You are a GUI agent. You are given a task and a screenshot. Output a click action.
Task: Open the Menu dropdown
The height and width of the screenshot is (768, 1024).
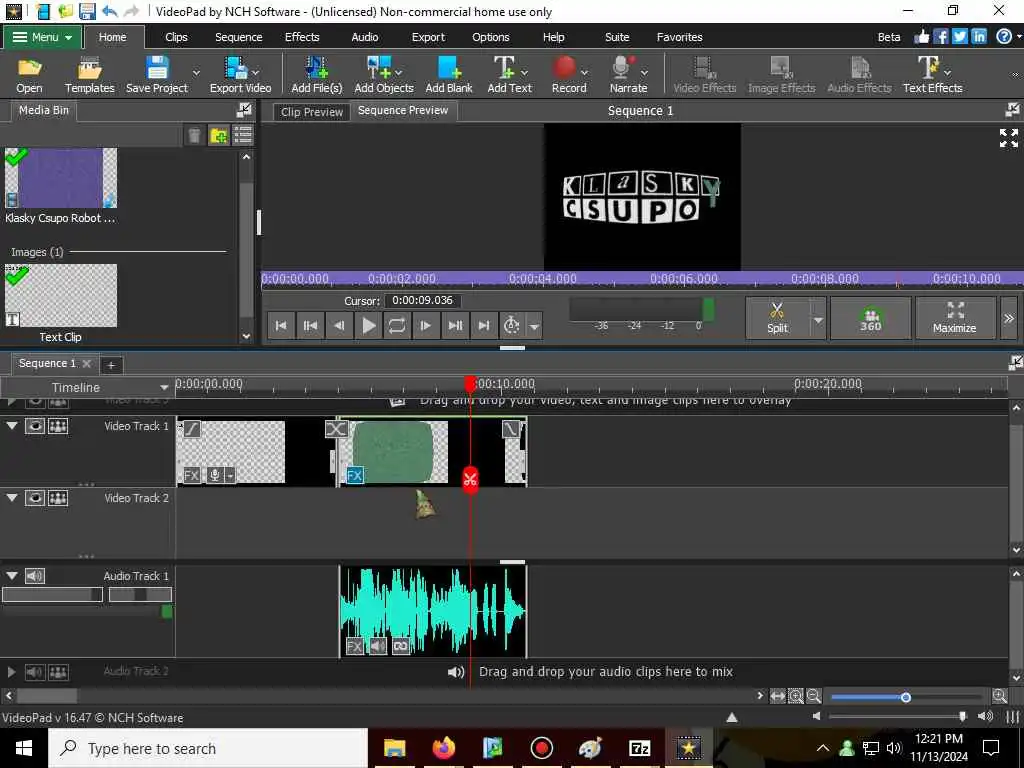pos(42,37)
